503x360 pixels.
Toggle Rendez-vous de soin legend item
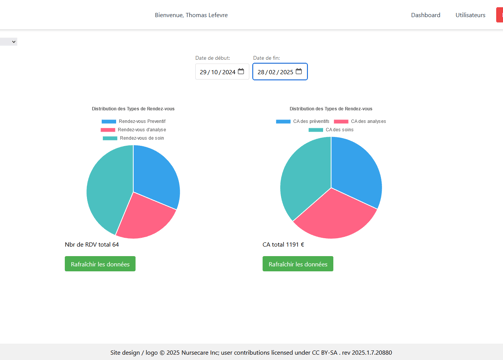(133, 138)
